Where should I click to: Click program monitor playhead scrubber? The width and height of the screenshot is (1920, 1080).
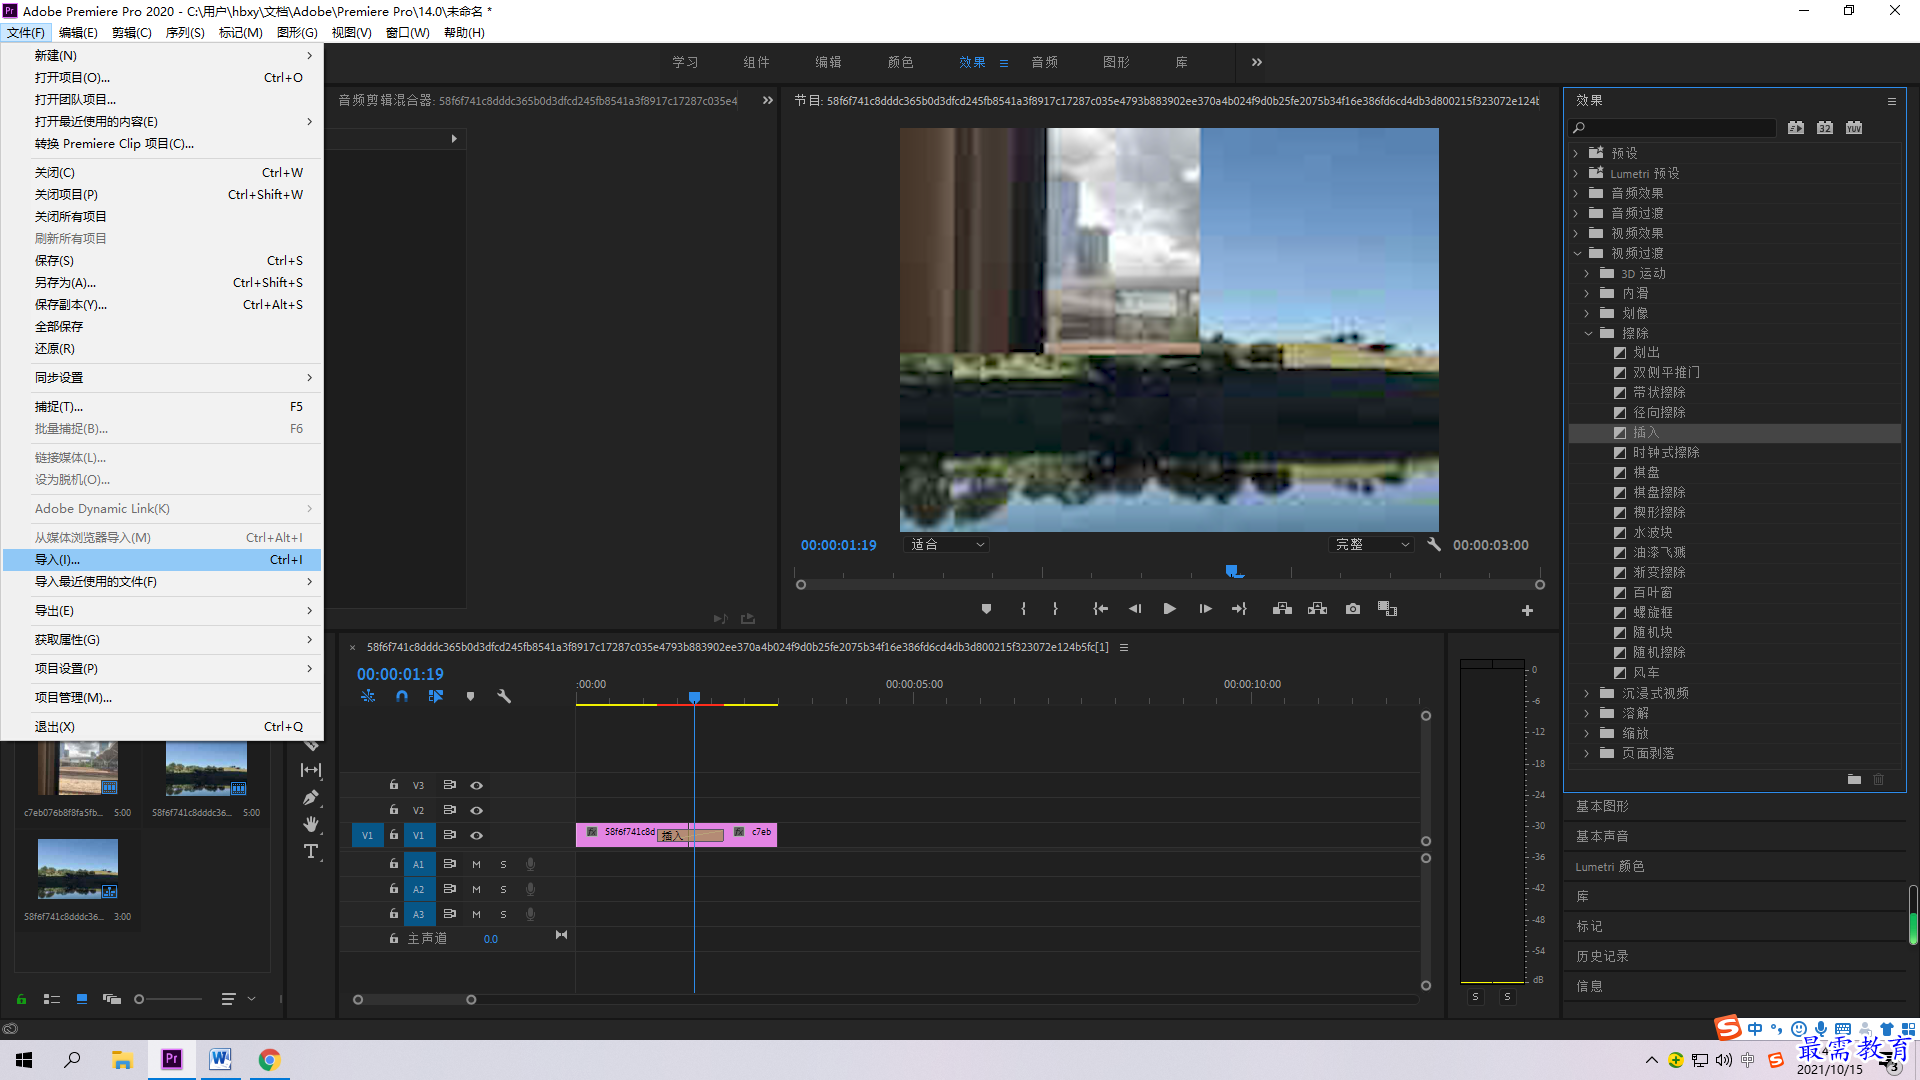point(1233,571)
